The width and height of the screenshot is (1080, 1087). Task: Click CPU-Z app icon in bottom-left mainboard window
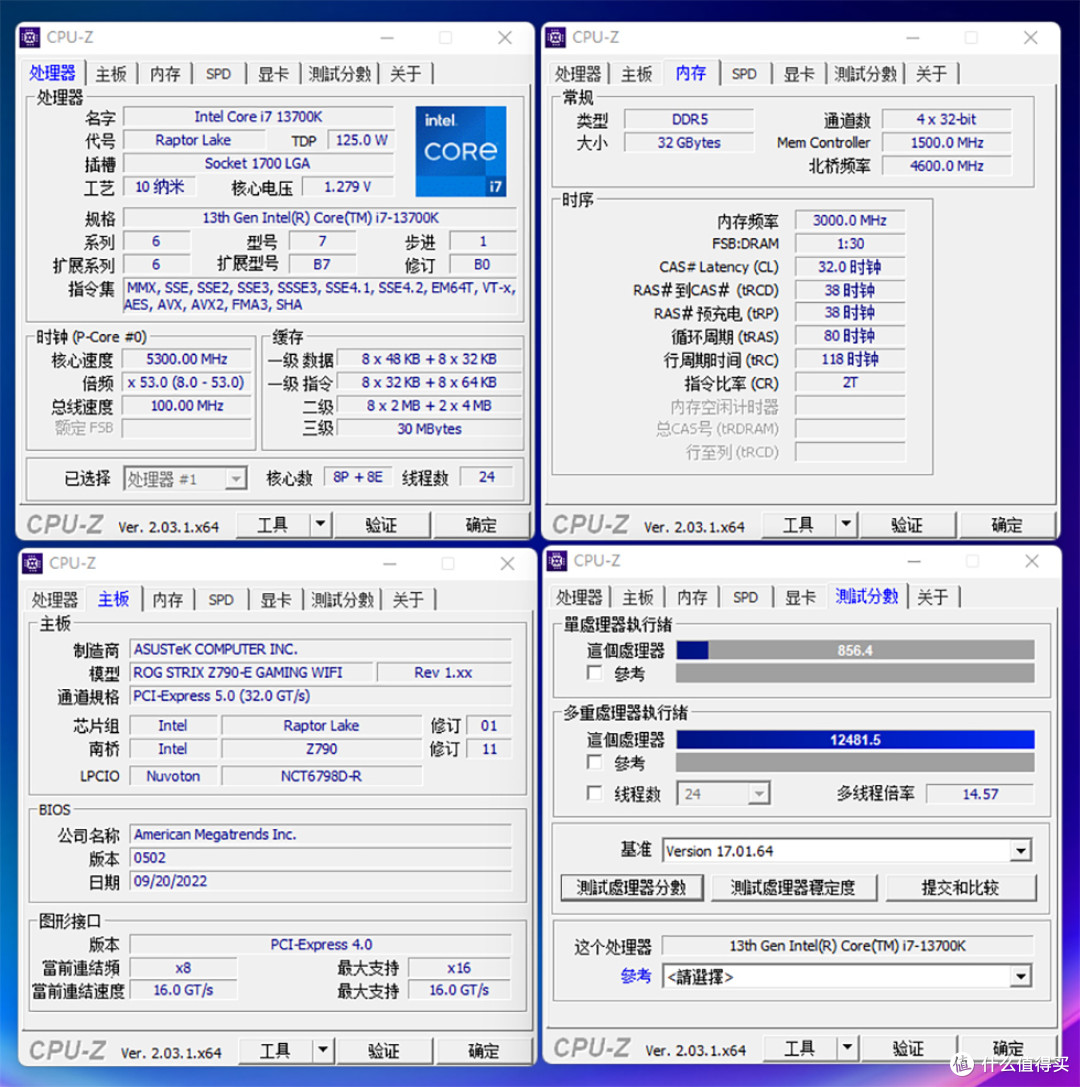coord(32,563)
